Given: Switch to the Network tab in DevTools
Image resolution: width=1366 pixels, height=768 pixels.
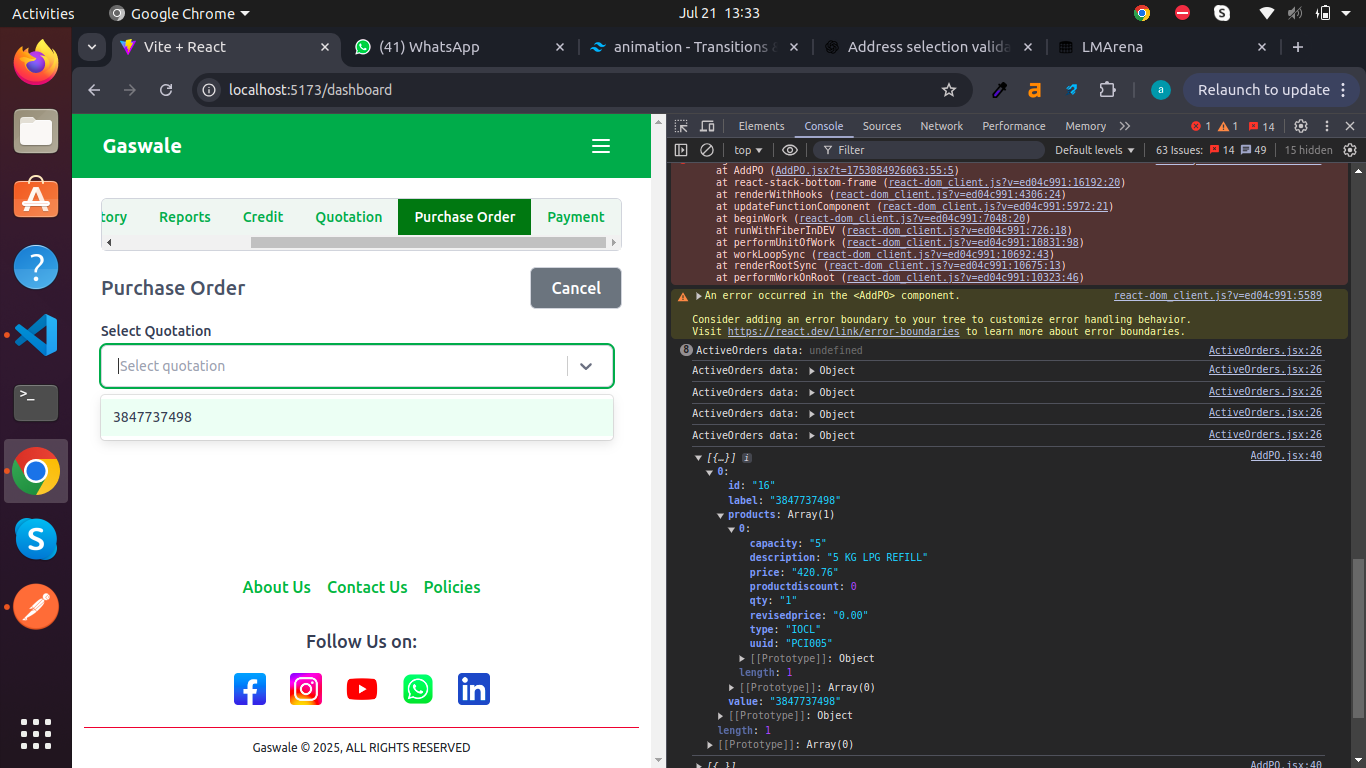Looking at the screenshot, I should (941, 126).
